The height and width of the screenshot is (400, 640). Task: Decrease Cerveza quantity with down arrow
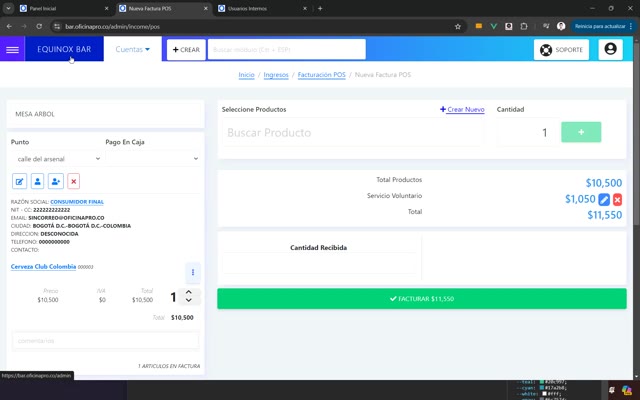(x=189, y=300)
